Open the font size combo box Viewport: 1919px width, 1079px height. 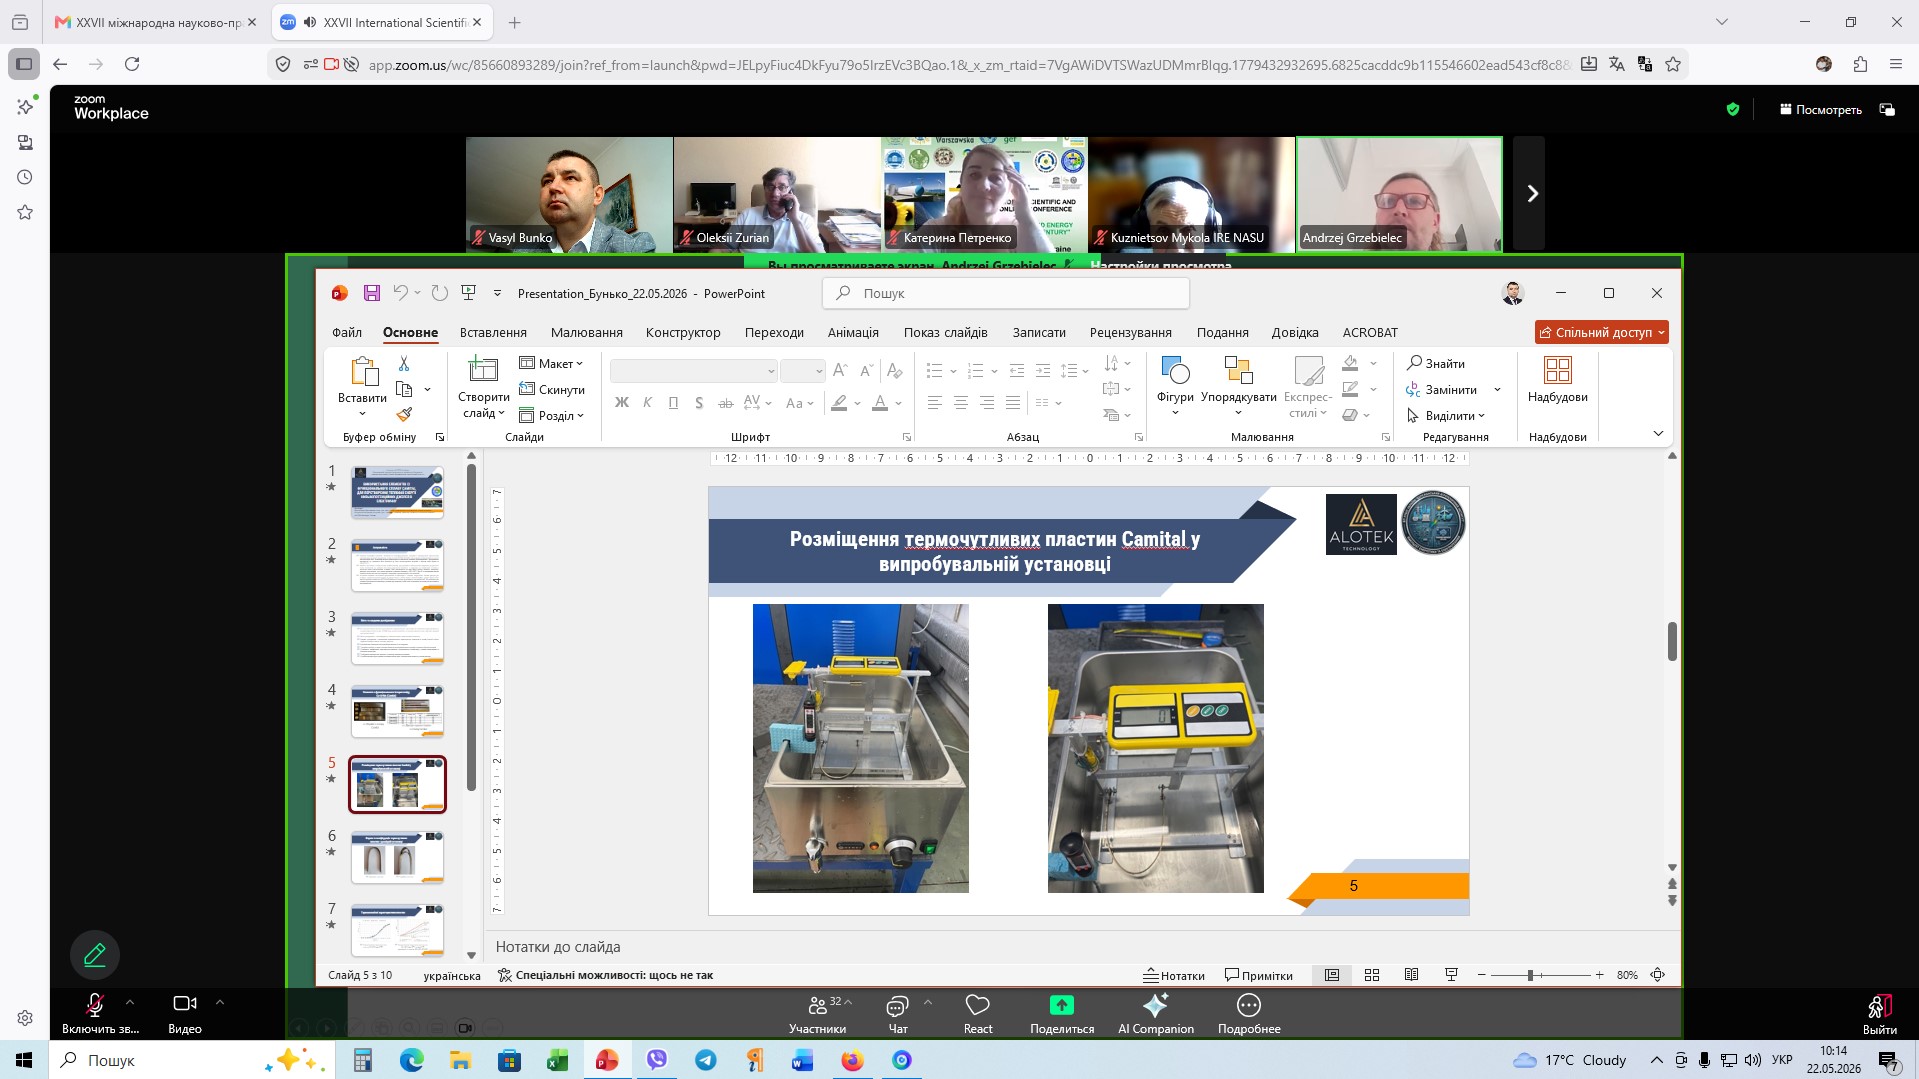point(802,371)
